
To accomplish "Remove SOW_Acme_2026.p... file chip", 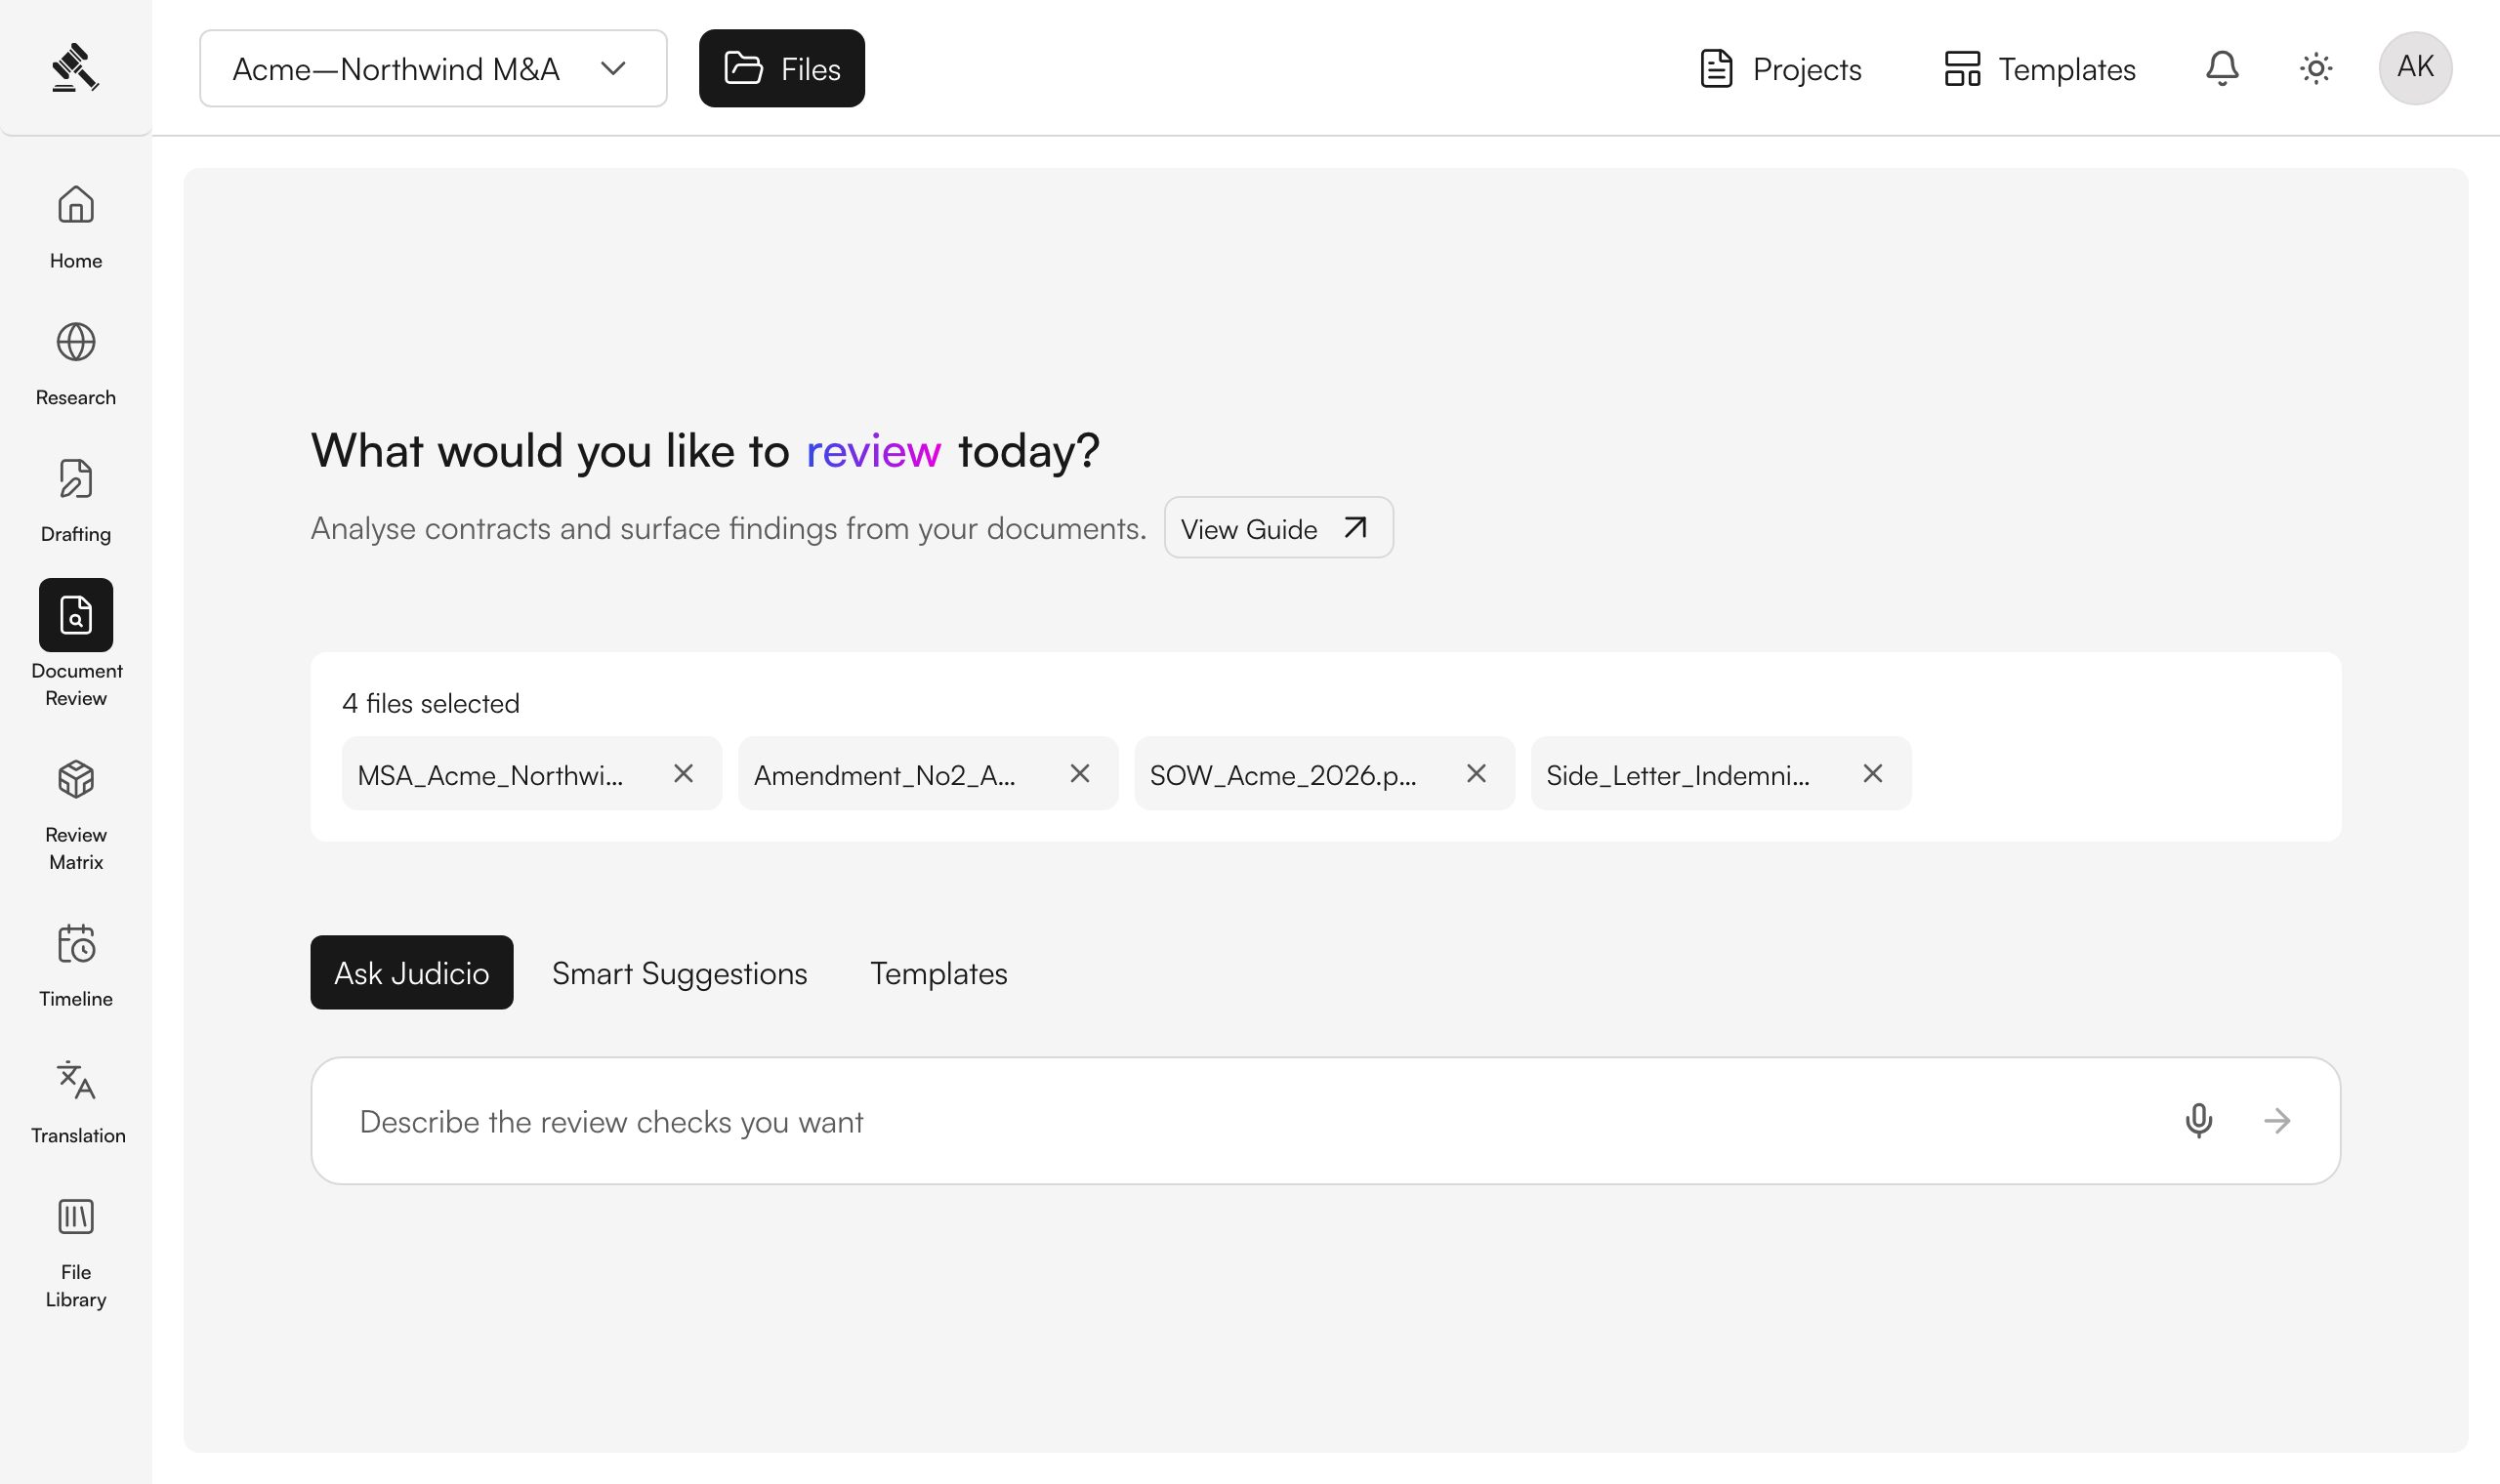I will point(1476,774).
